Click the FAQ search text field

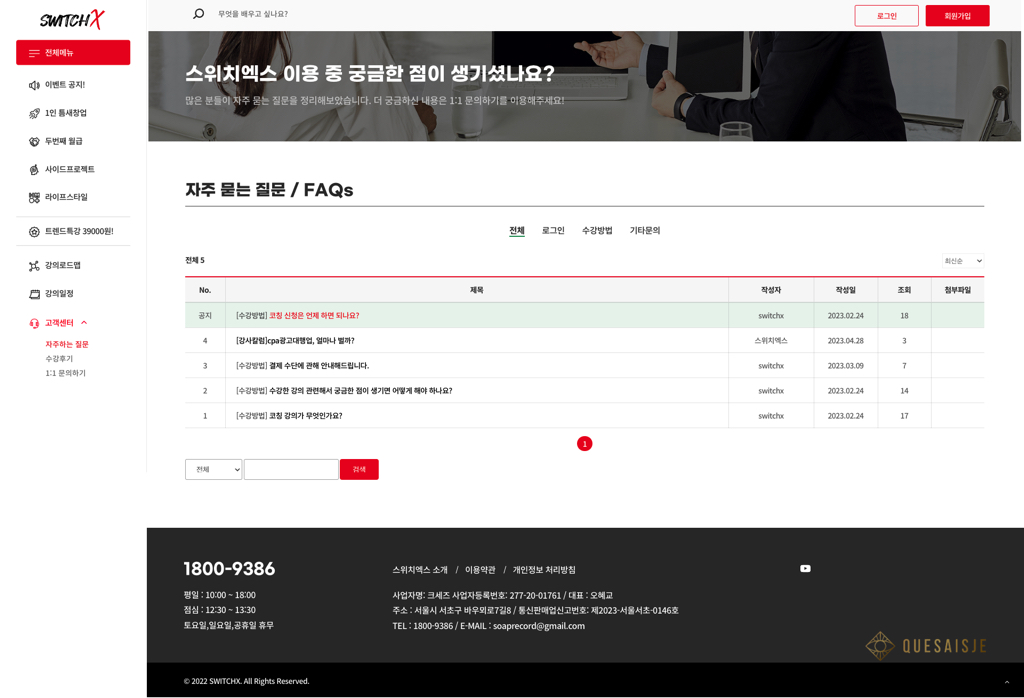click(x=291, y=469)
